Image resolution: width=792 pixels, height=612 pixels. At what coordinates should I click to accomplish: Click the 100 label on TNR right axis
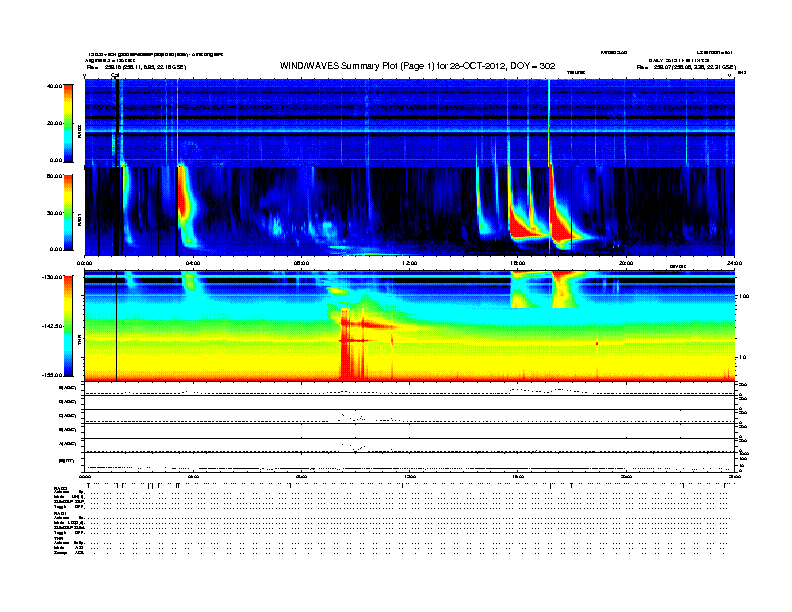[744, 296]
